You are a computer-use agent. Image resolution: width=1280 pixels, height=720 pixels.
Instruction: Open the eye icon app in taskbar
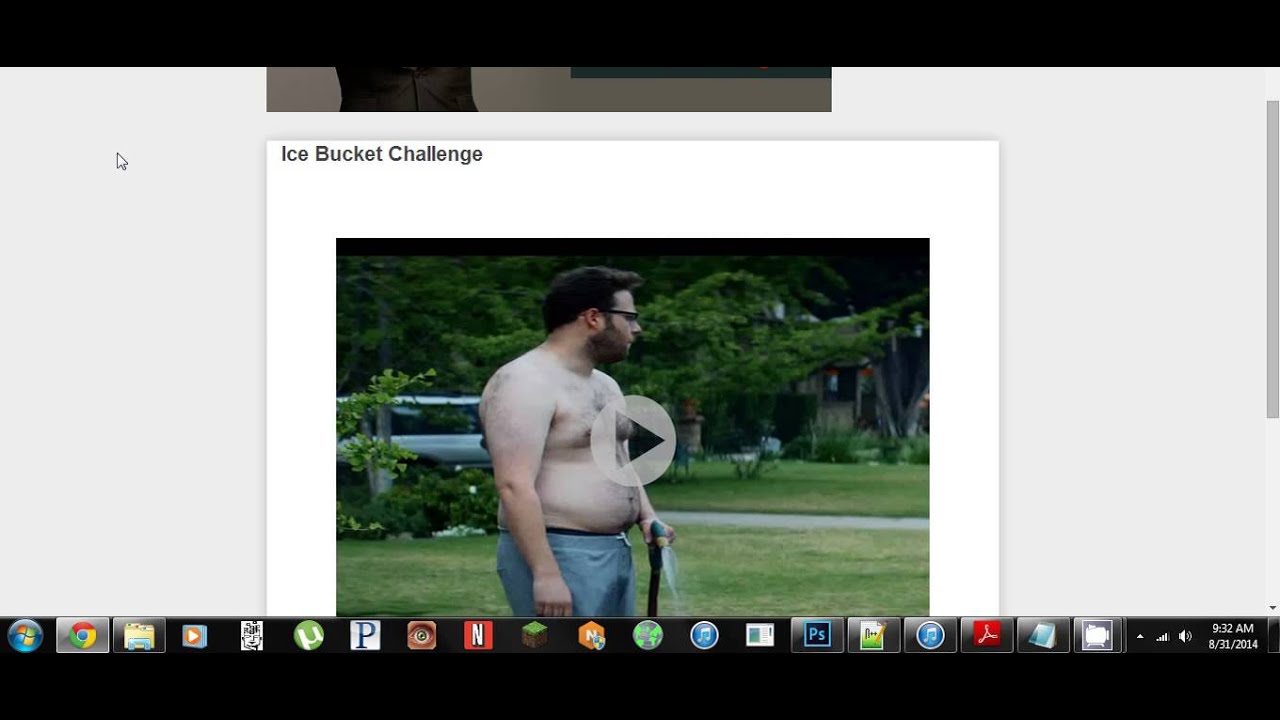coord(421,636)
